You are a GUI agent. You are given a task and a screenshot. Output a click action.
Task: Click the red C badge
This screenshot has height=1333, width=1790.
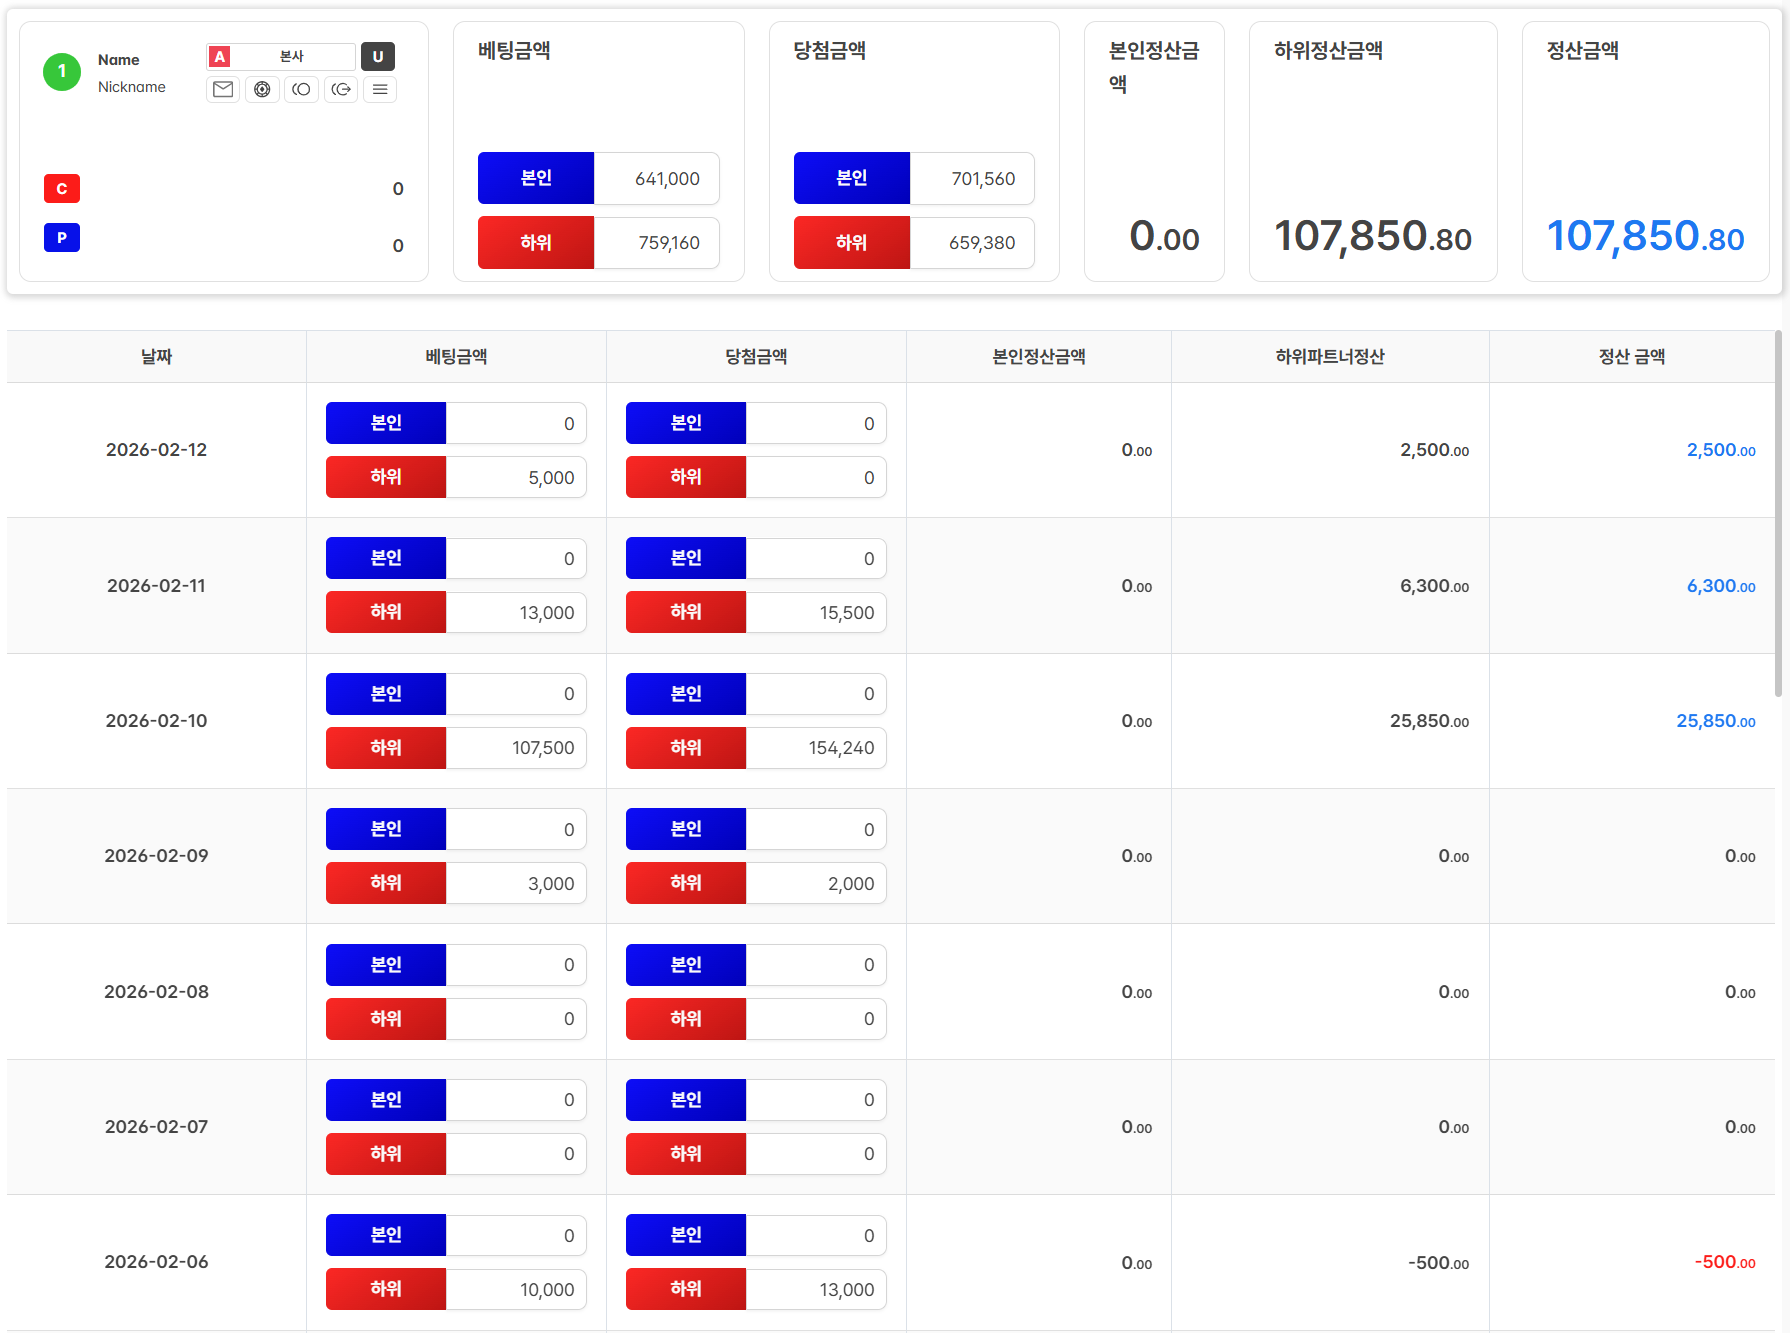point(62,189)
